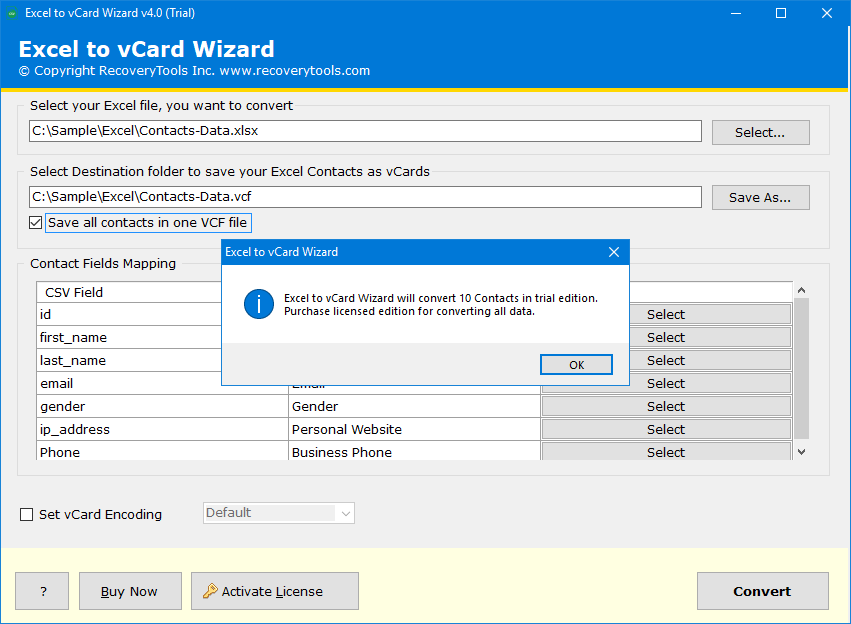Minimize the Excel to vCard Wizard window

tap(736, 13)
